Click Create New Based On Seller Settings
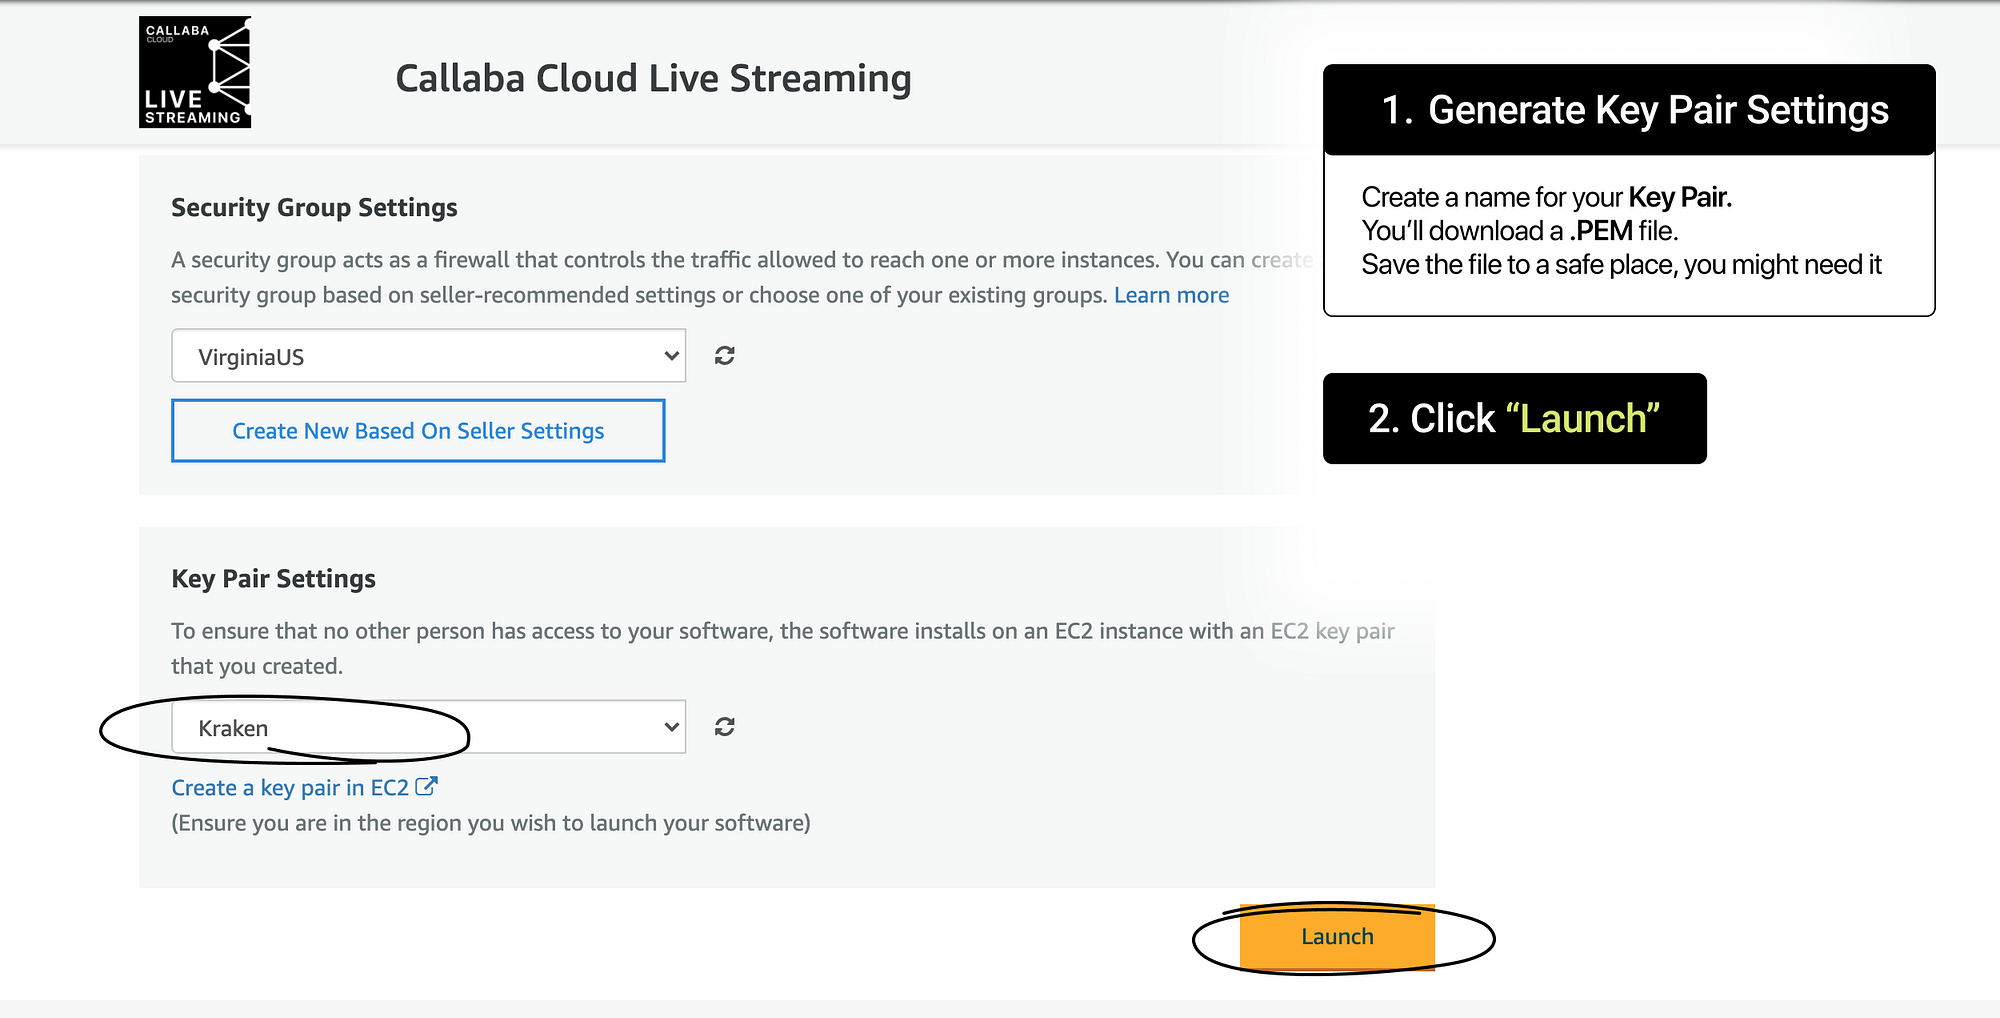 point(418,431)
